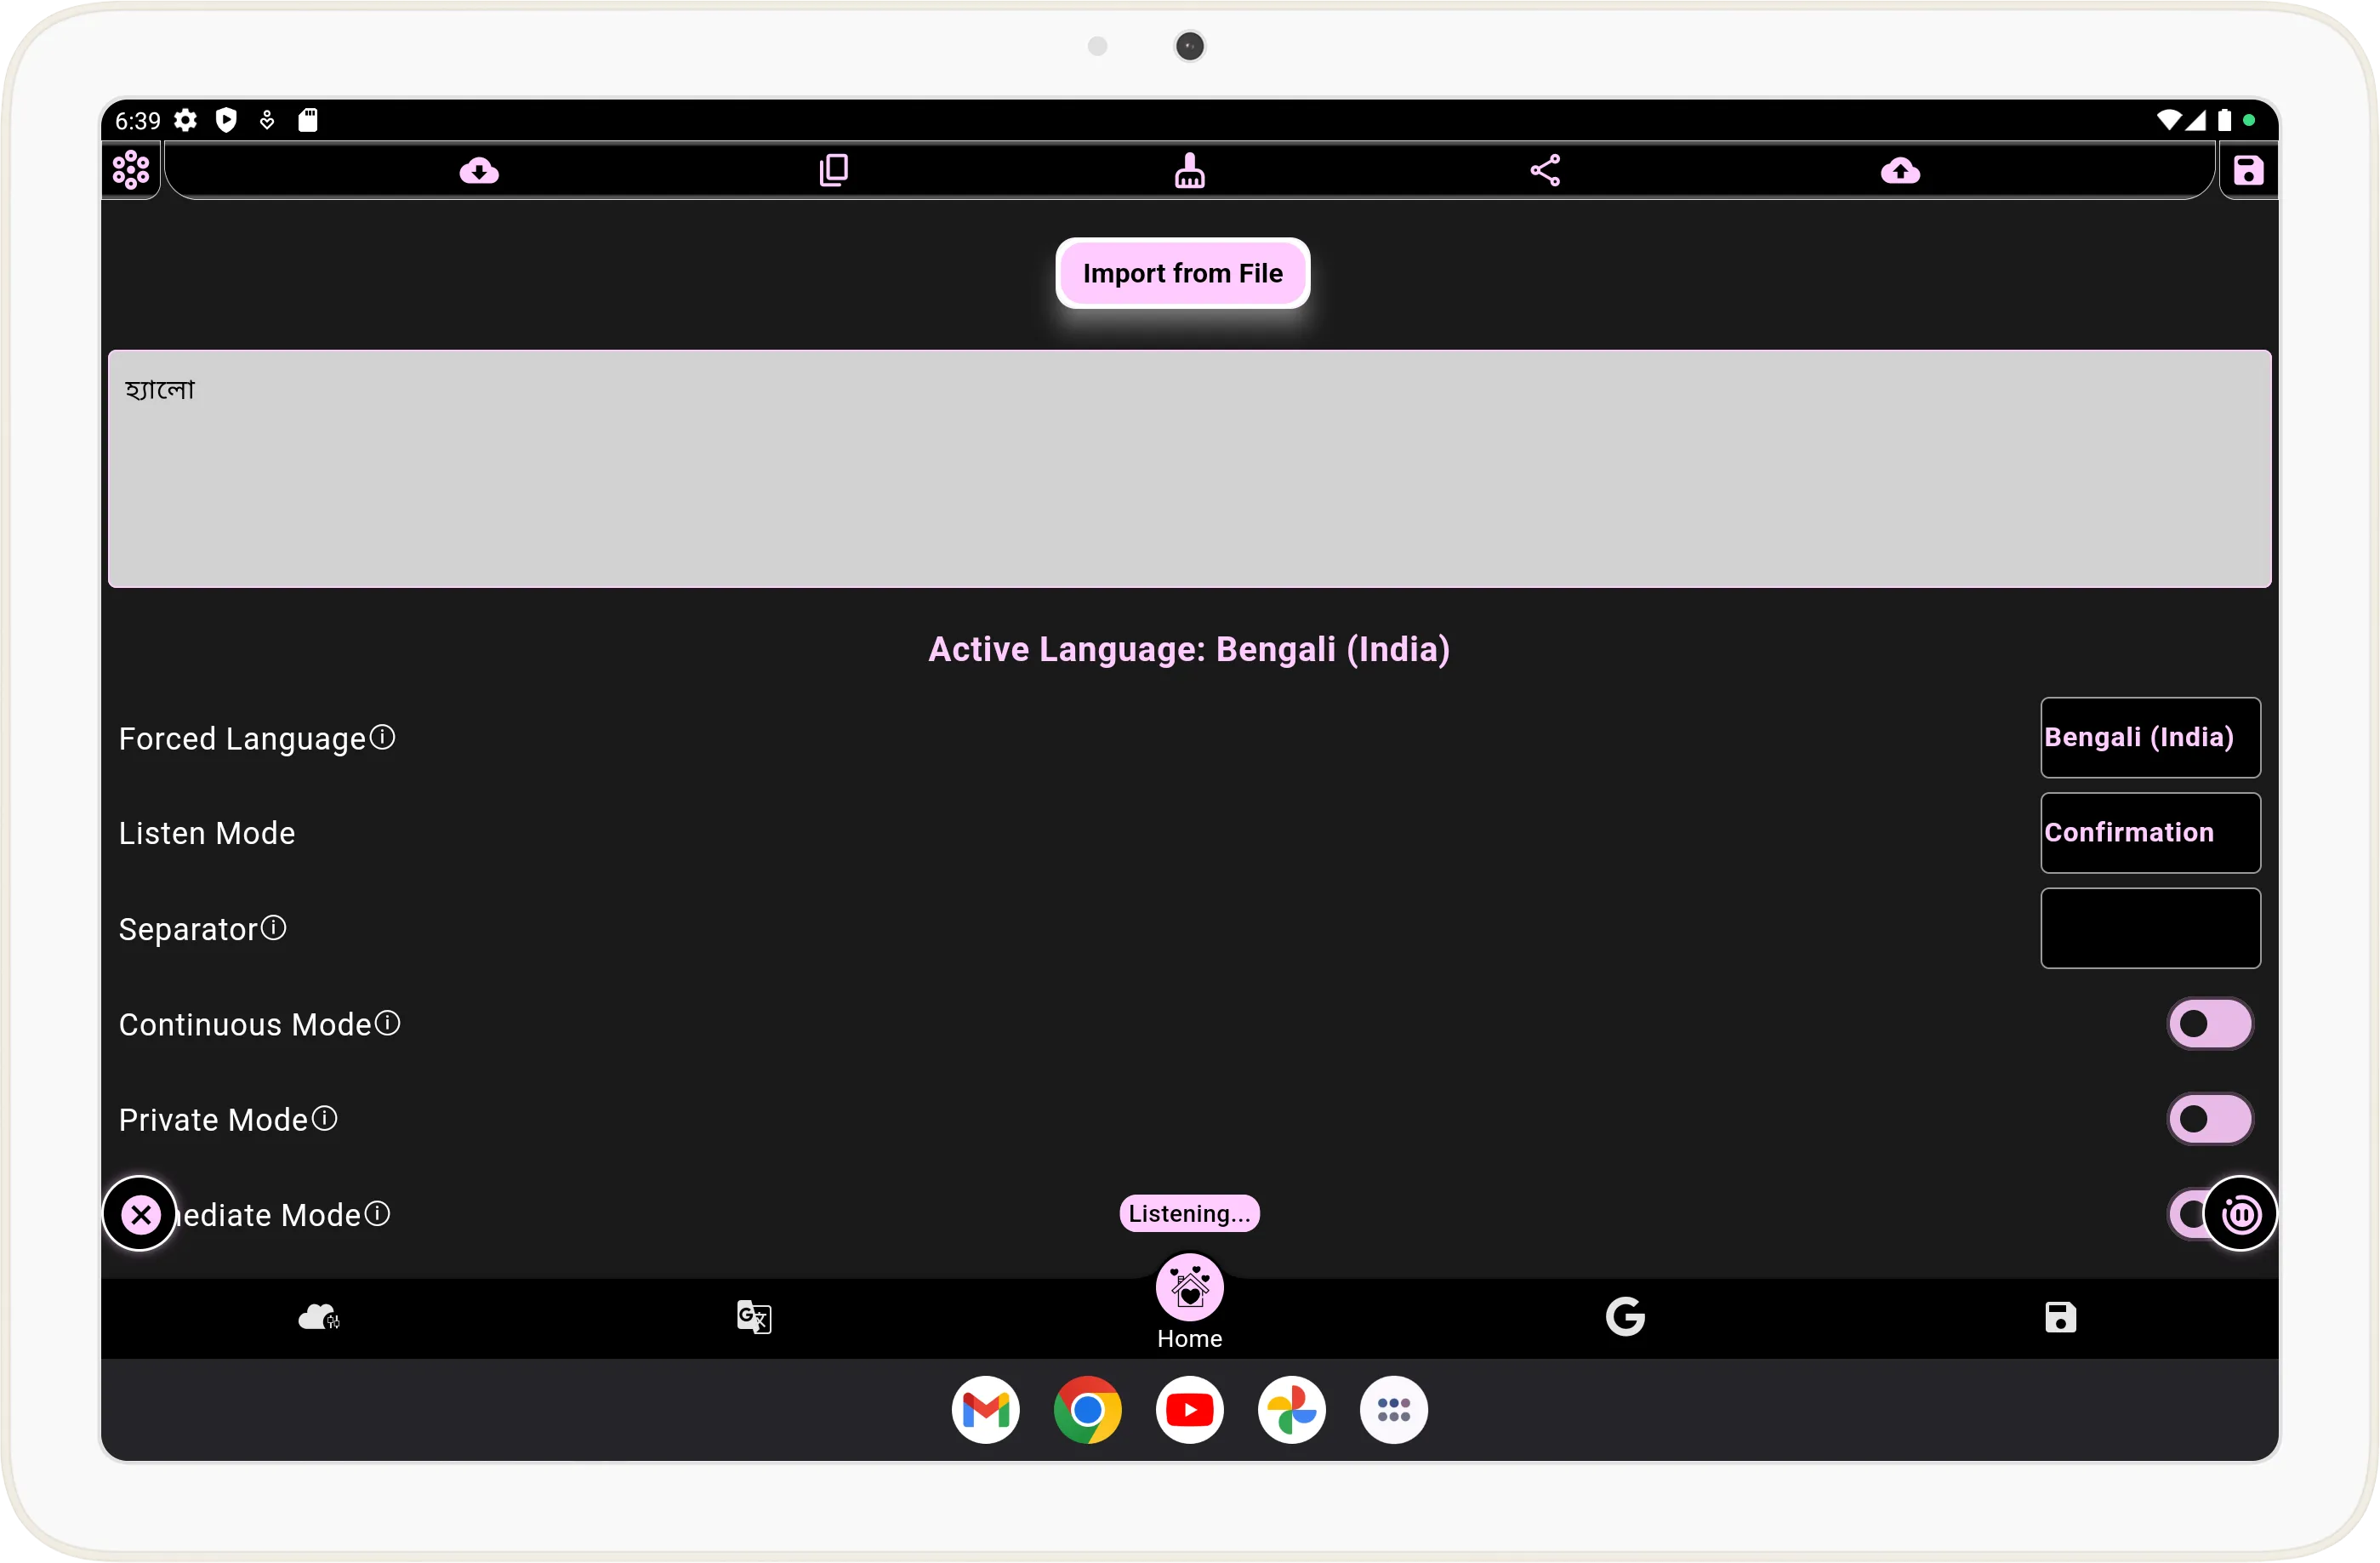The height and width of the screenshot is (1563, 2380).
Task: Click the save icon in toolbar
Action: 2247,169
